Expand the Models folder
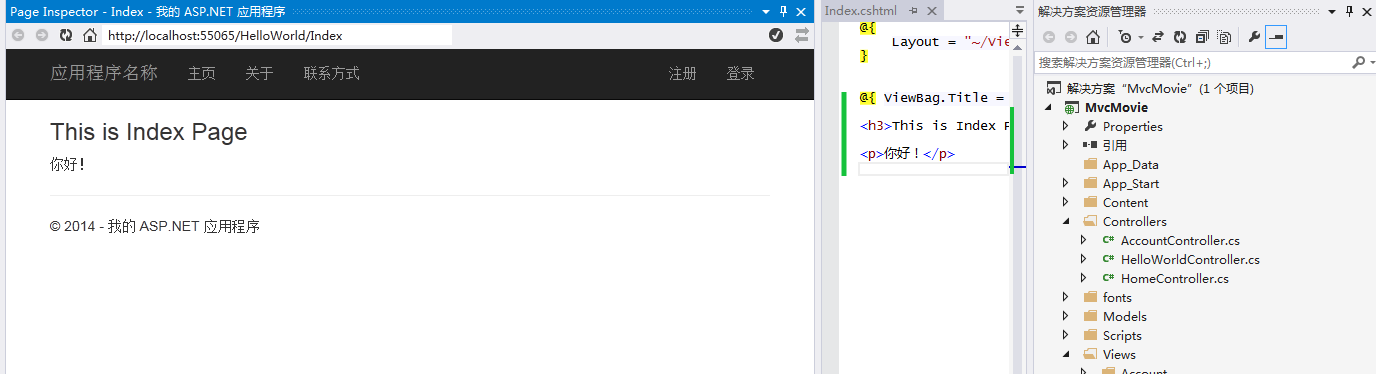Image resolution: width=1376 pixels, height=374 pixels. click(1066, 316)
